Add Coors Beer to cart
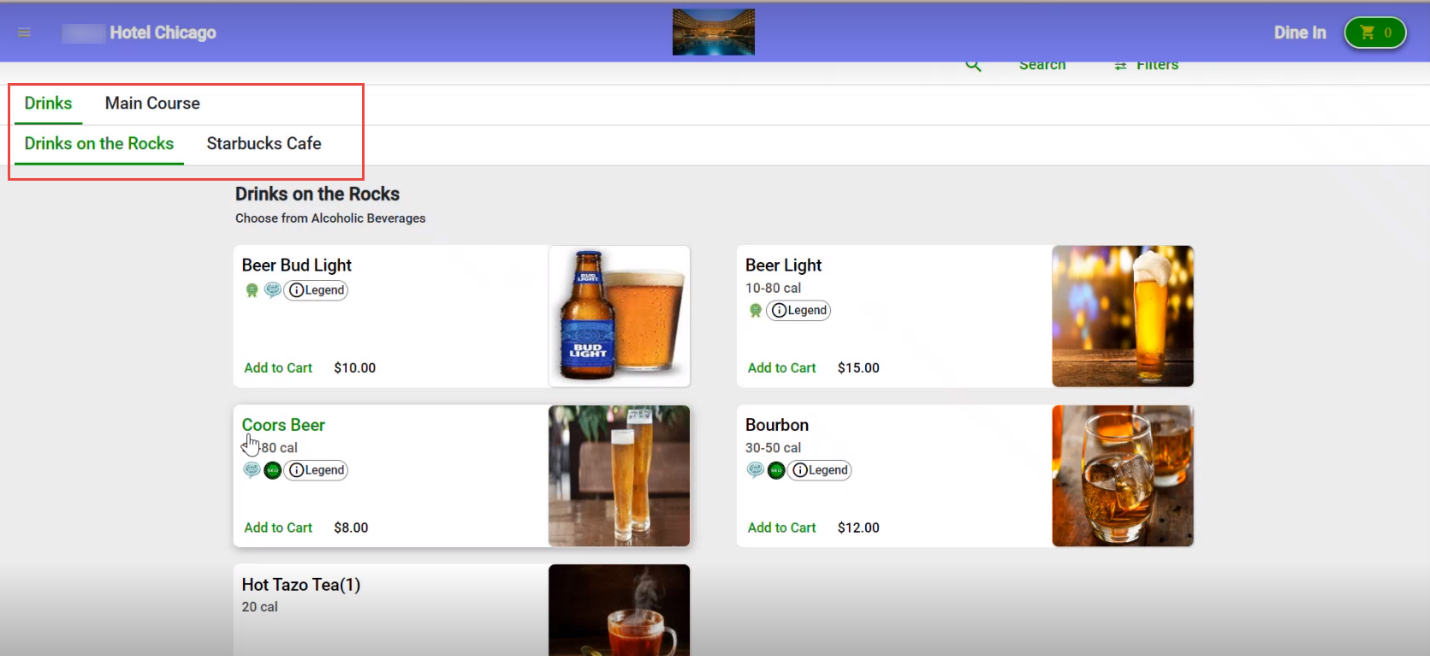 (278, 528)
